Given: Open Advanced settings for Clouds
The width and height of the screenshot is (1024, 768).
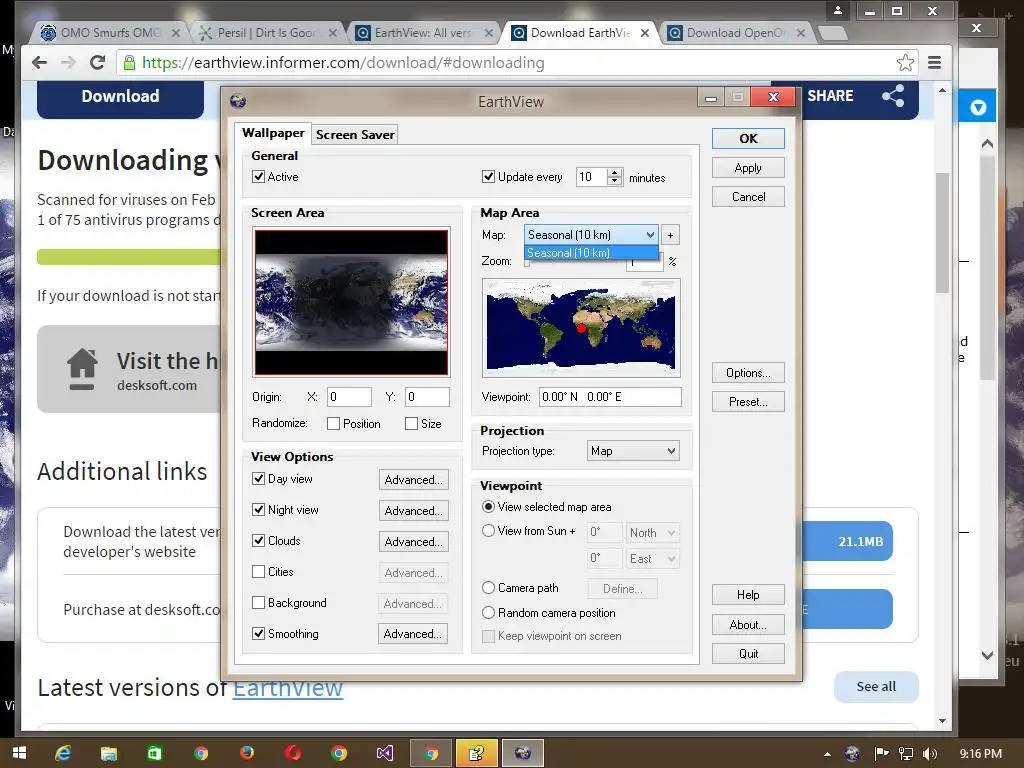Looking at the screenshot, I should point(413,541).
